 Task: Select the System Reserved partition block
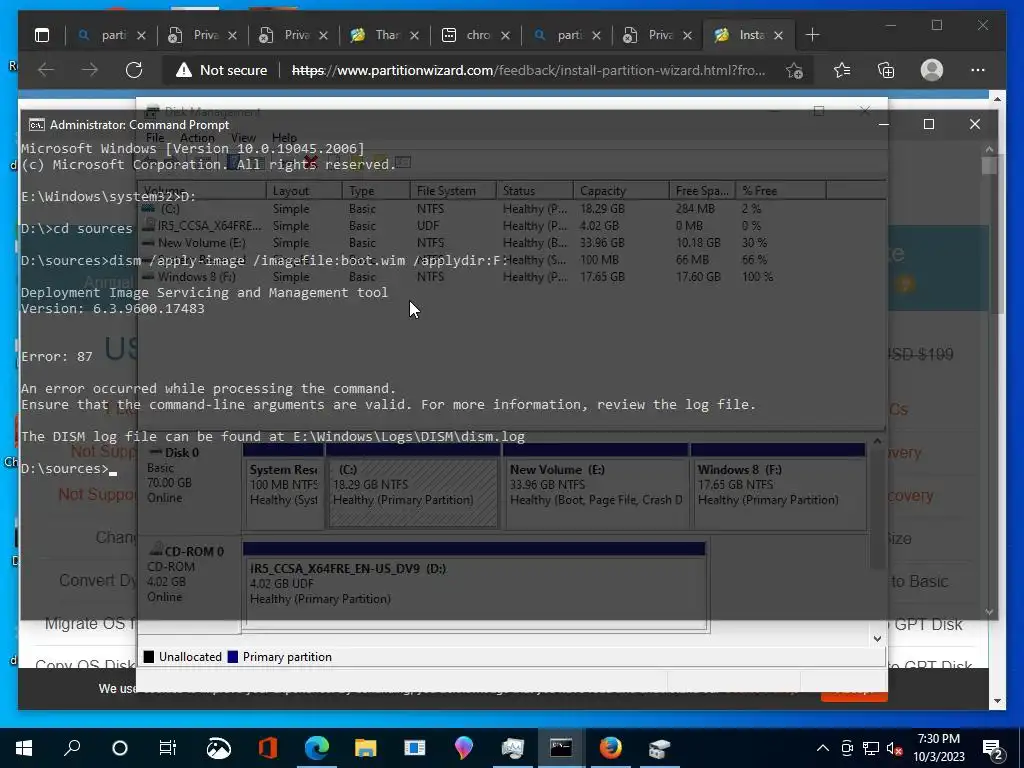click(x=283, y=487)
